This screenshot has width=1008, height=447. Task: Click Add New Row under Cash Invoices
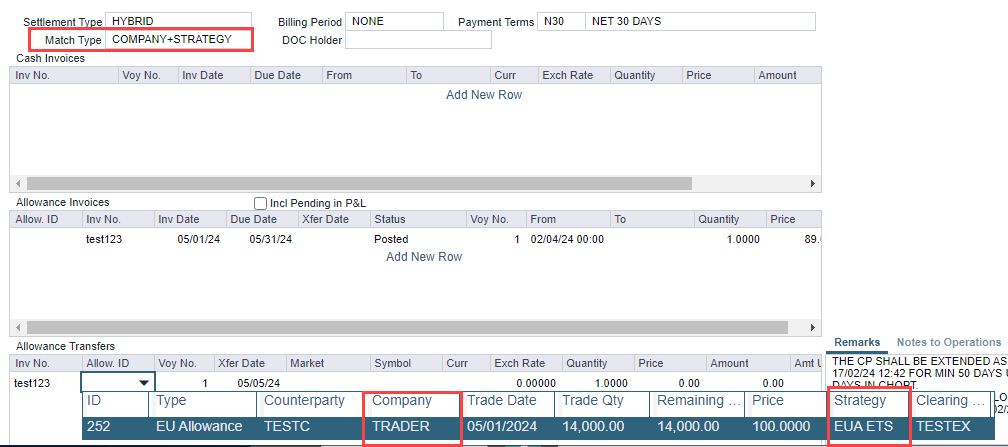click(x=484, y=95)
